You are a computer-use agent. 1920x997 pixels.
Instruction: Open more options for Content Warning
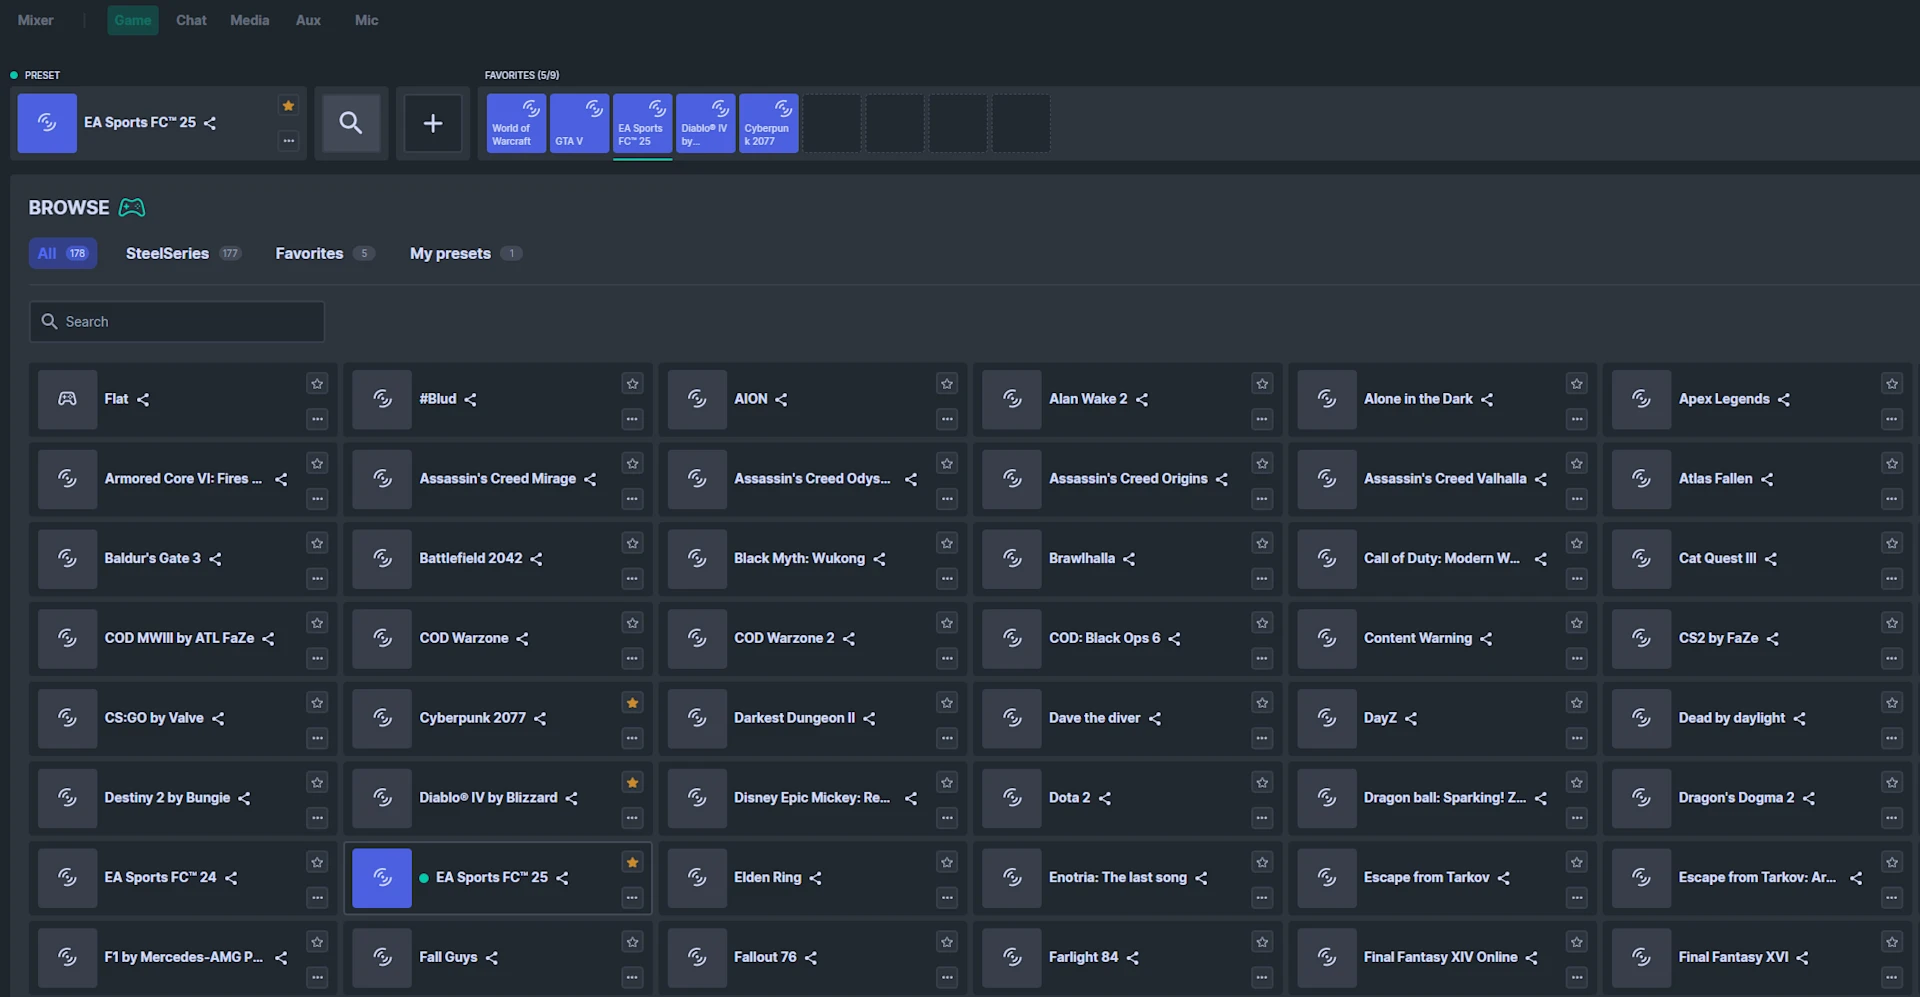click(1577, 658)
